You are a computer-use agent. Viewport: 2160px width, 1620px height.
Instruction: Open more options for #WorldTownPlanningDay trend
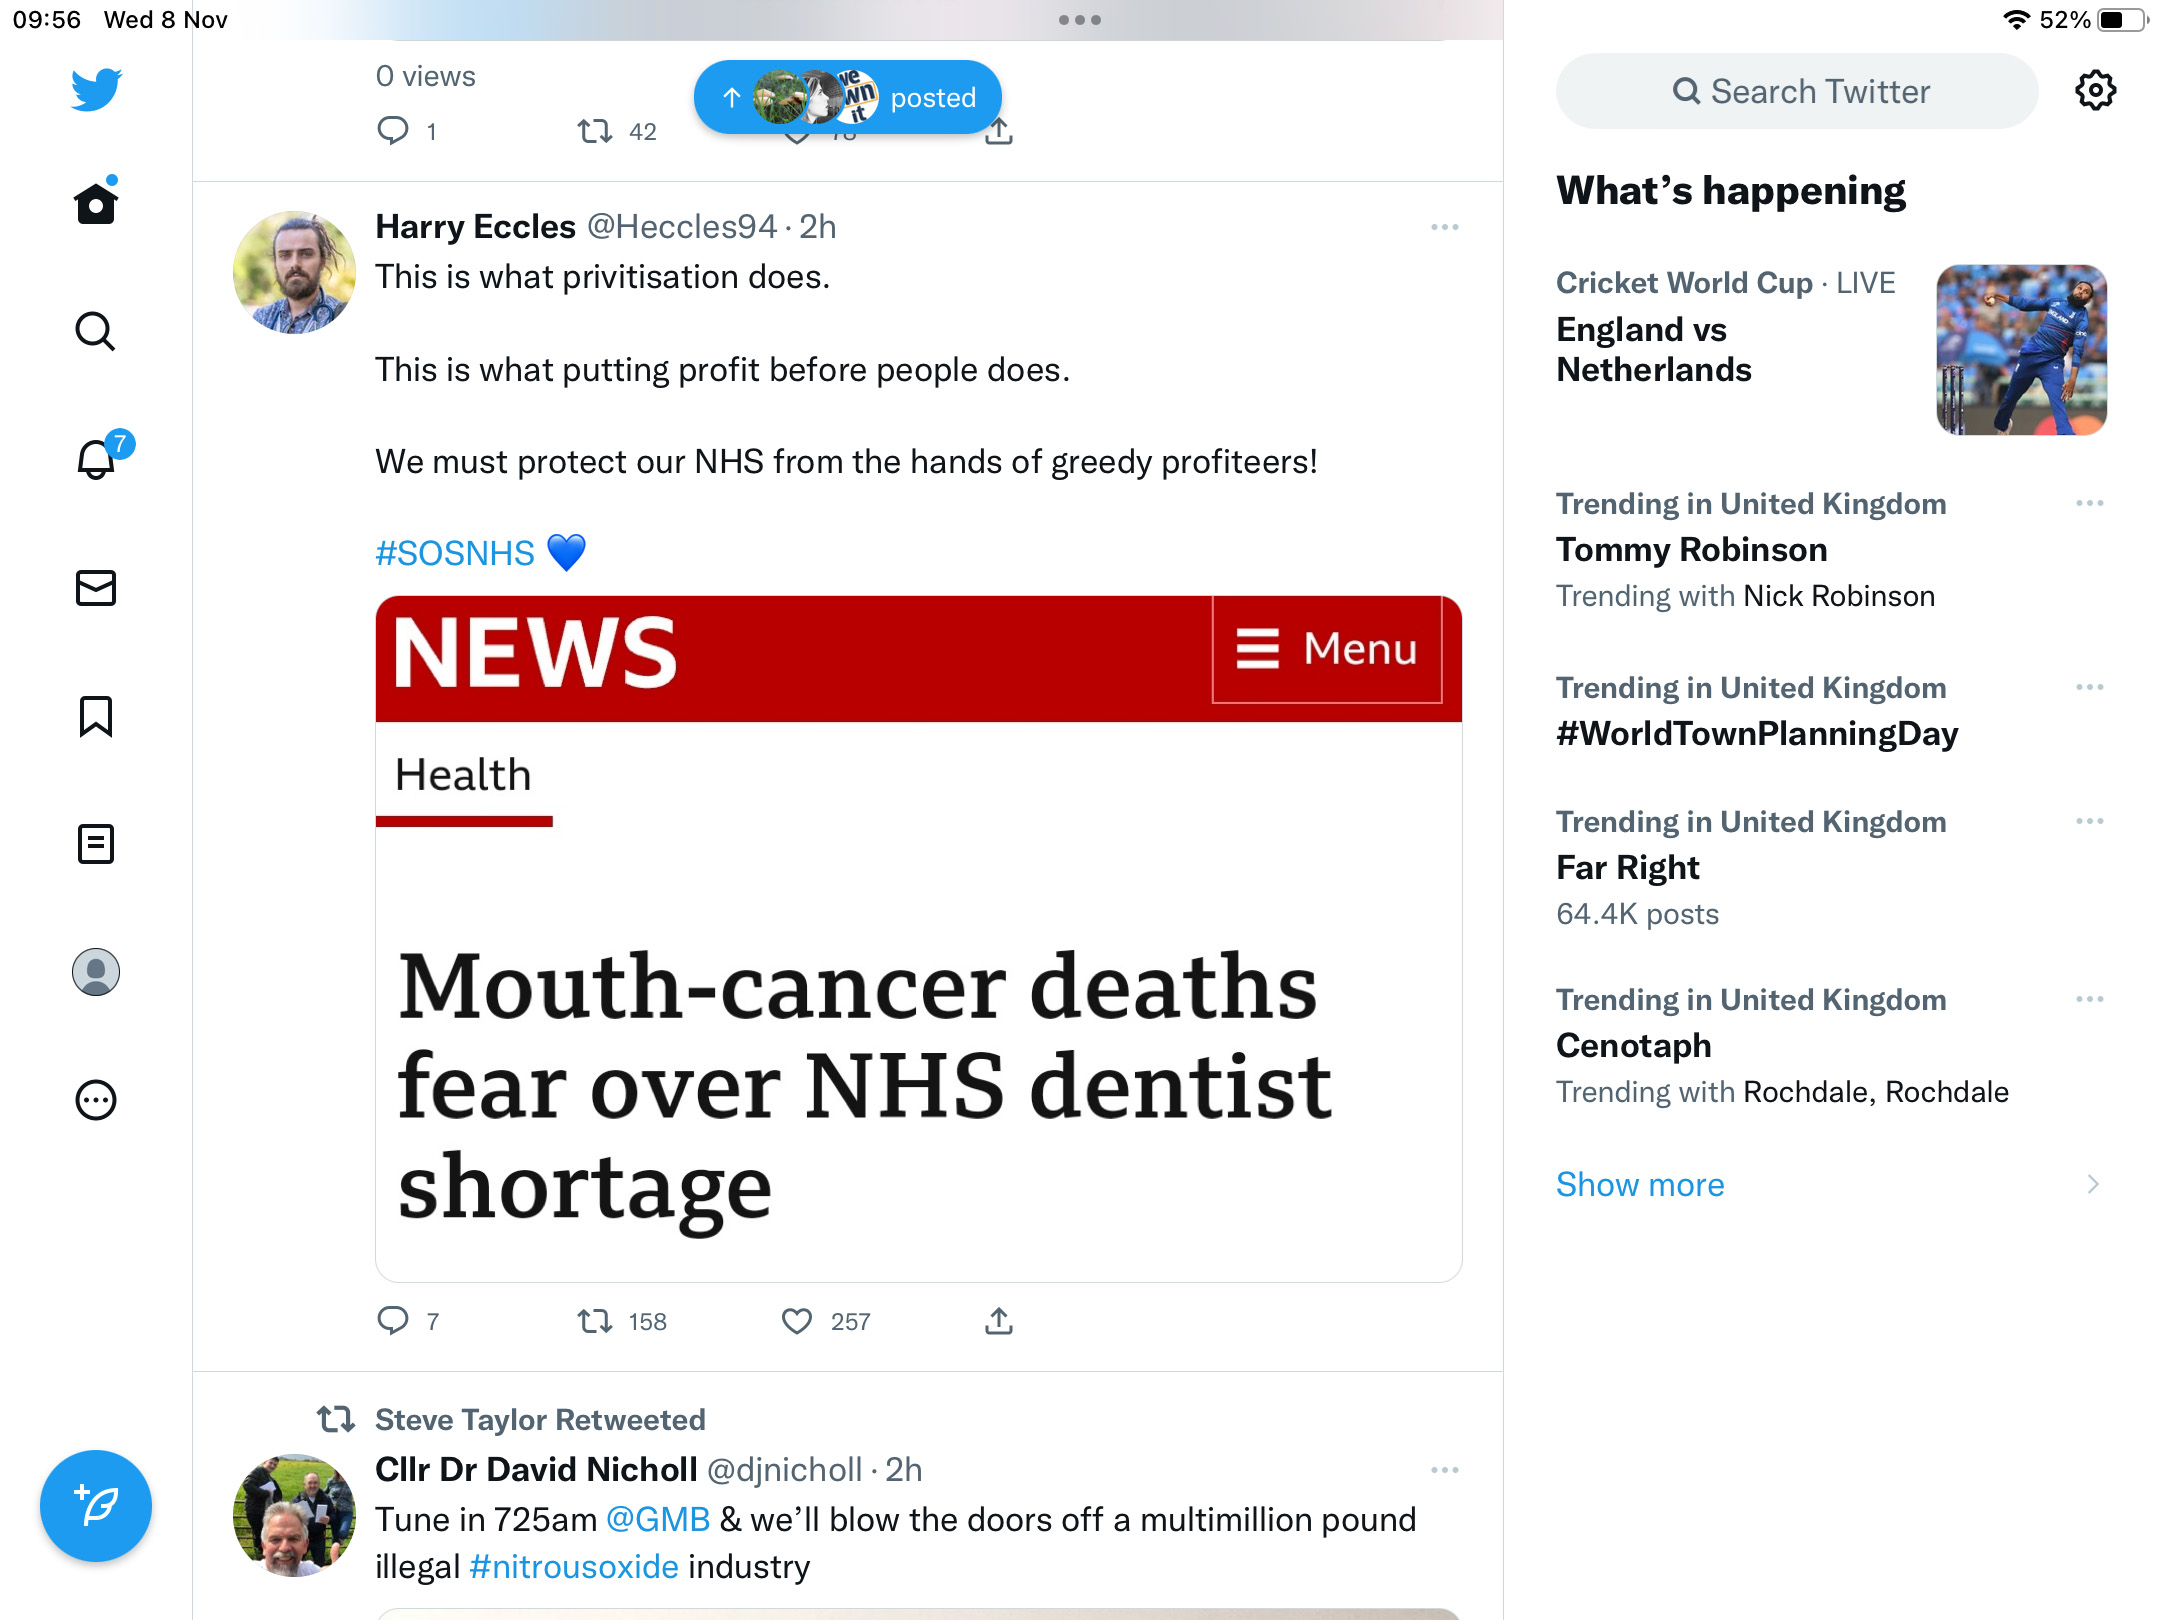coord(2089,687)
